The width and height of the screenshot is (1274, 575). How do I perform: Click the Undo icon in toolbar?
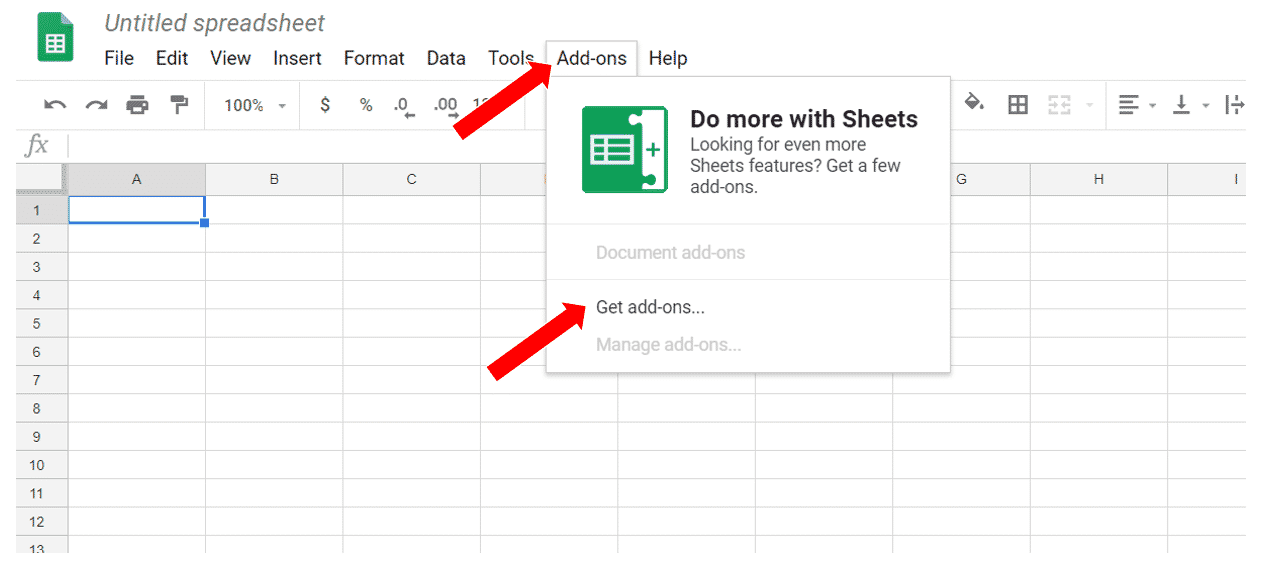pos(56,105)
